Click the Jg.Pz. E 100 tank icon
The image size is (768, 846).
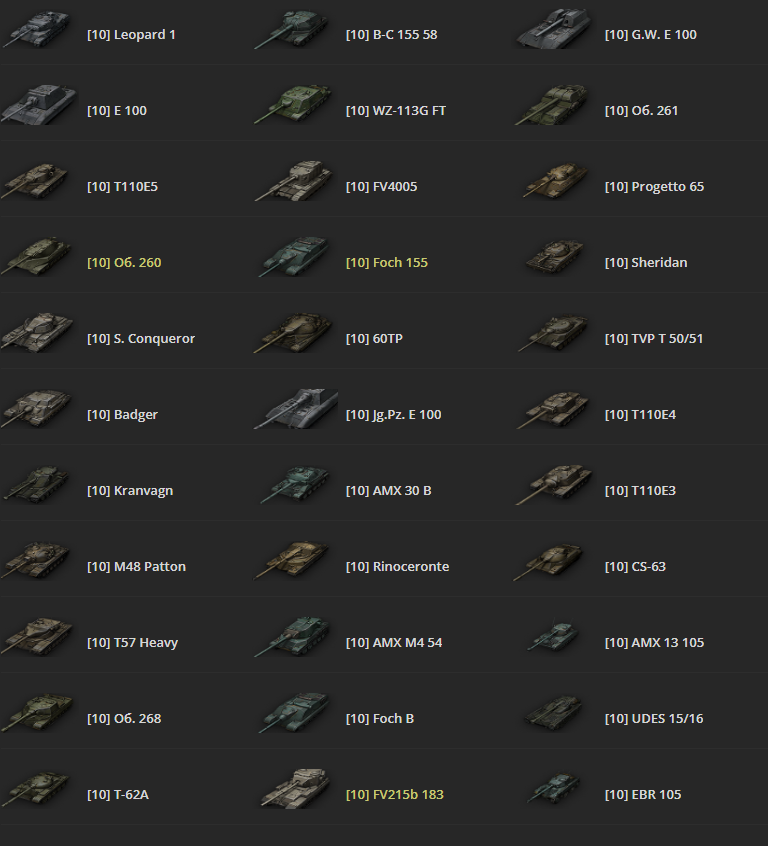[296, 410]
